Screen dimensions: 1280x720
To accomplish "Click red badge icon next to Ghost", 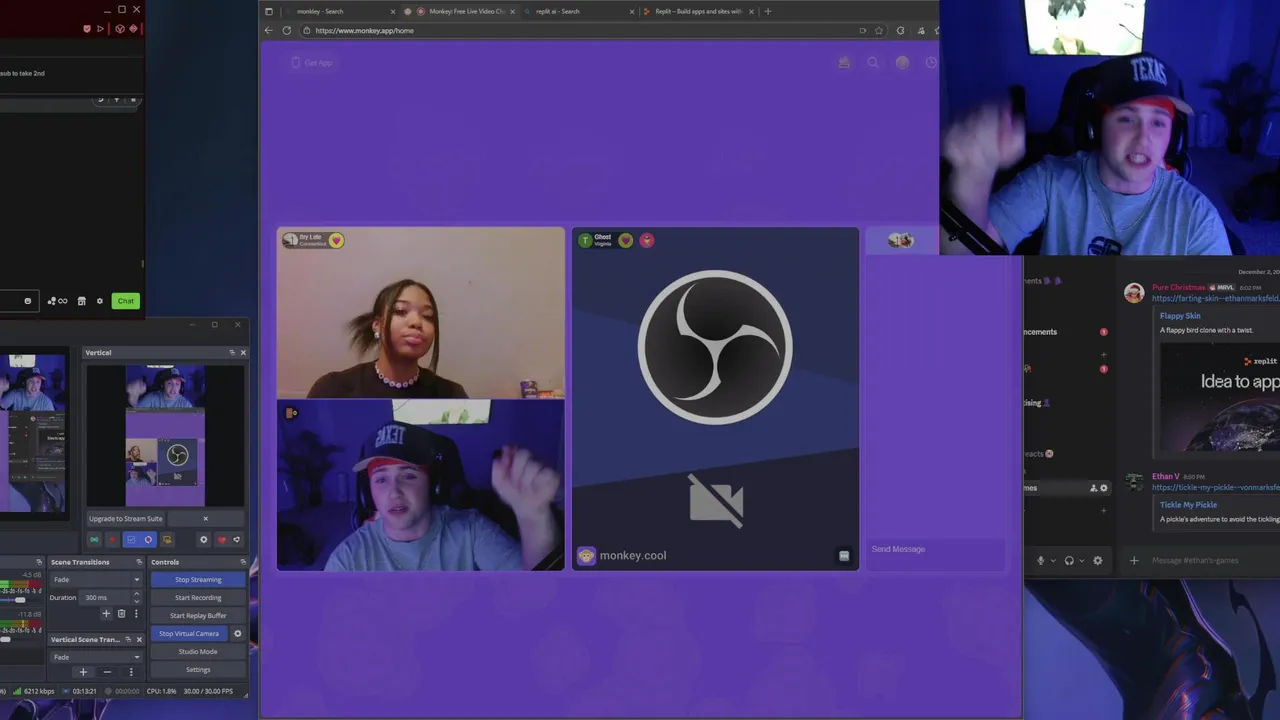I will tap(647, 240).
